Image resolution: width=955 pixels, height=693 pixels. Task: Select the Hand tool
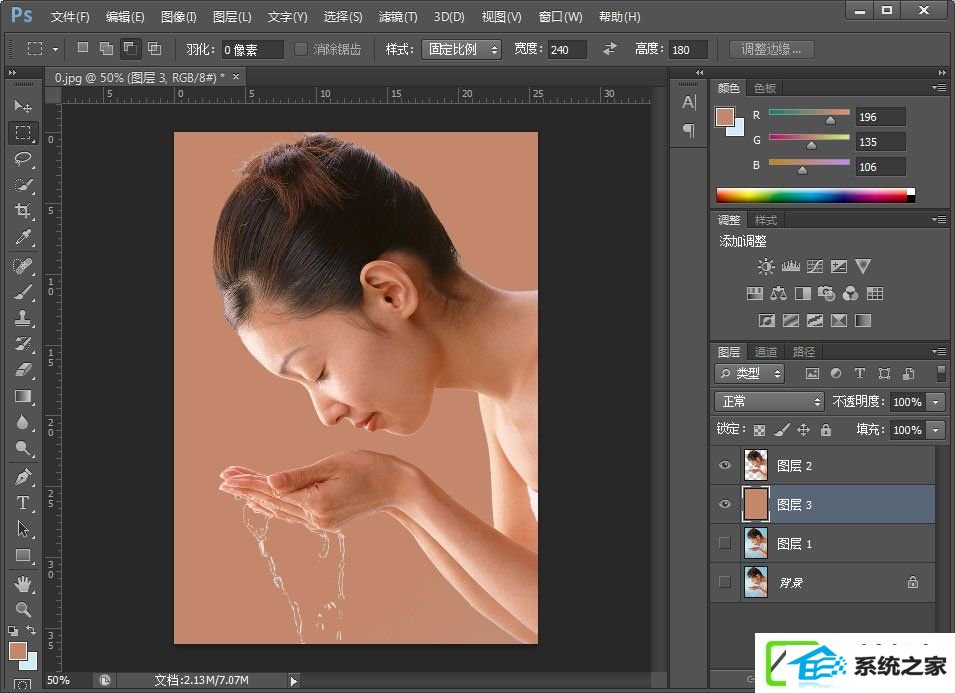coord(23,583)
